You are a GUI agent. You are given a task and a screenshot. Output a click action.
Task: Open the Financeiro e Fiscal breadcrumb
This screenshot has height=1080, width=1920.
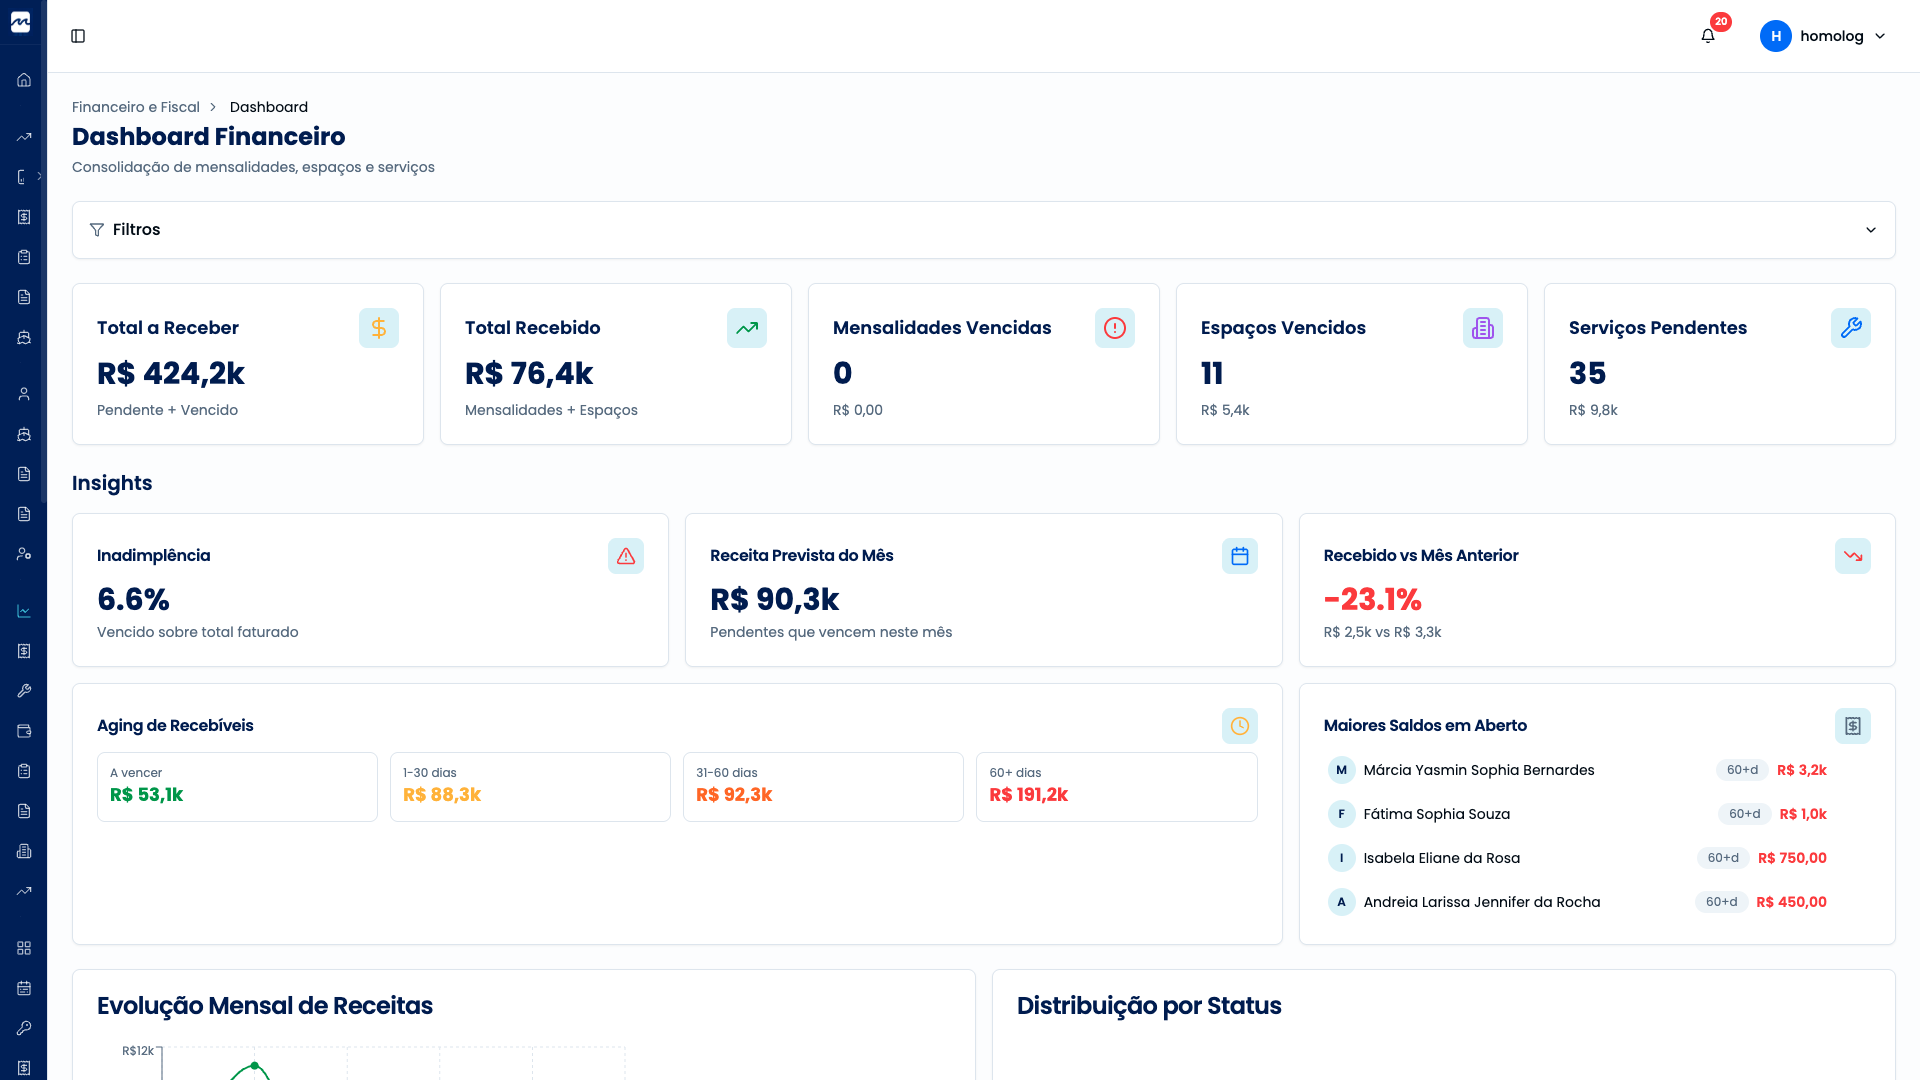136,107
